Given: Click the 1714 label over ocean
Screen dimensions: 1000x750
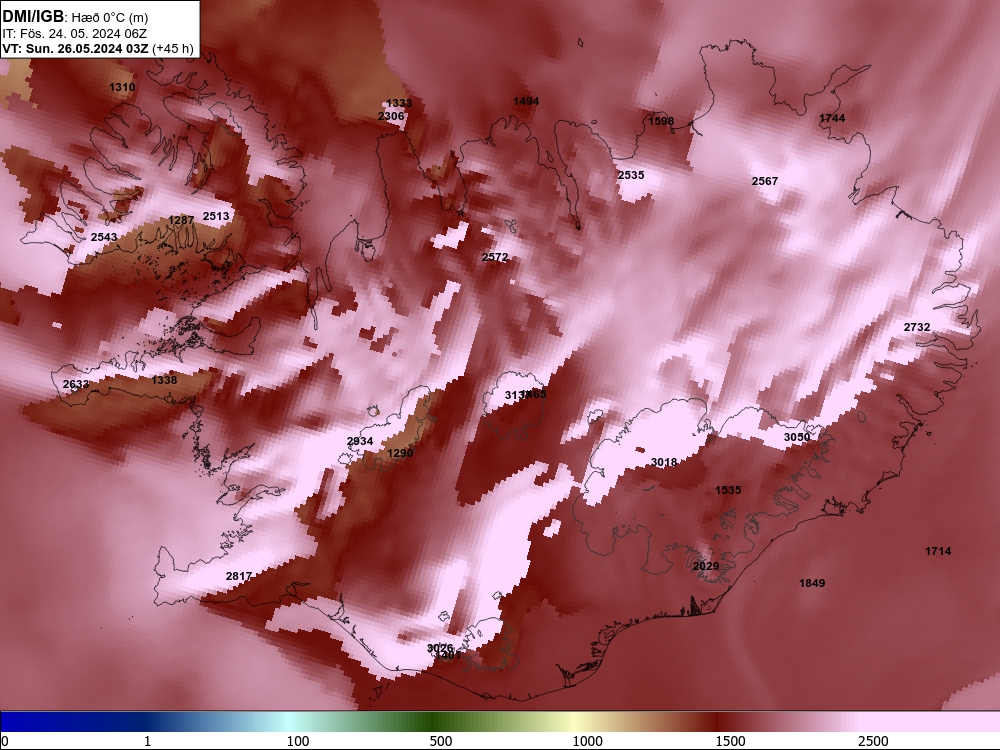Looking at the screenshot, I should click(x=938, y=551).
